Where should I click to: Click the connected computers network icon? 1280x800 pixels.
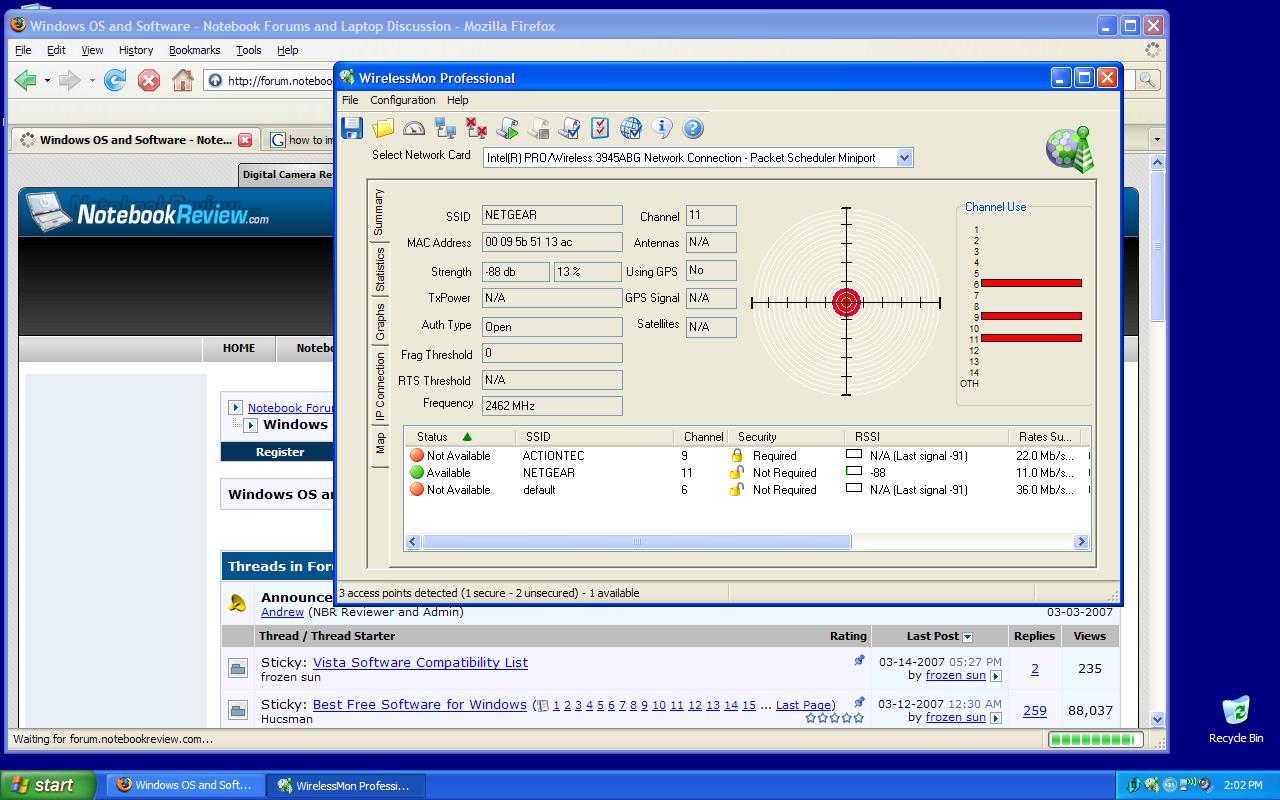tap(445, 128)
